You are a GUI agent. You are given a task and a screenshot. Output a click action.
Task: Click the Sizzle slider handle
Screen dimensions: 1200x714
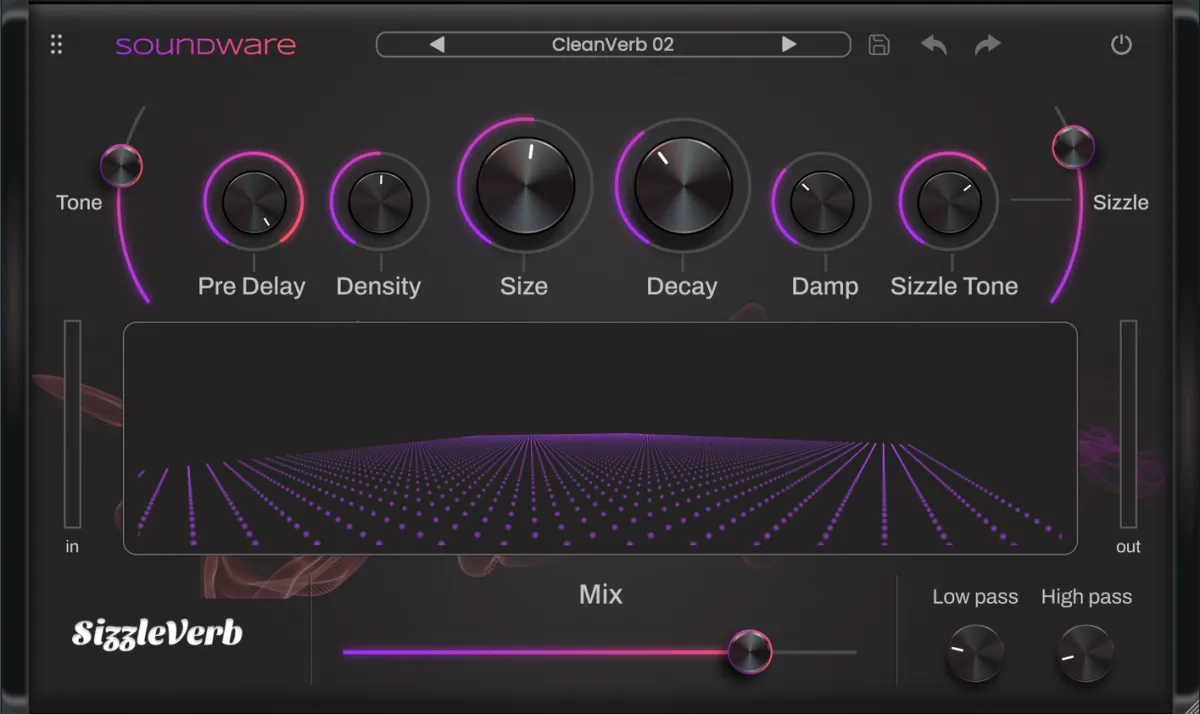click(1073, 147)
